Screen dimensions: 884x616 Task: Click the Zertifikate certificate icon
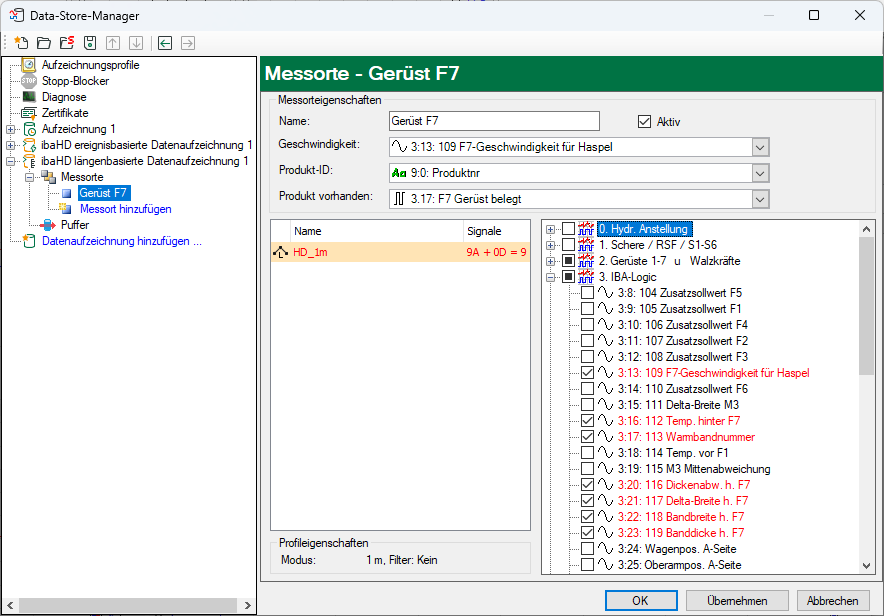pyautogui.click(x=29, y=113)
